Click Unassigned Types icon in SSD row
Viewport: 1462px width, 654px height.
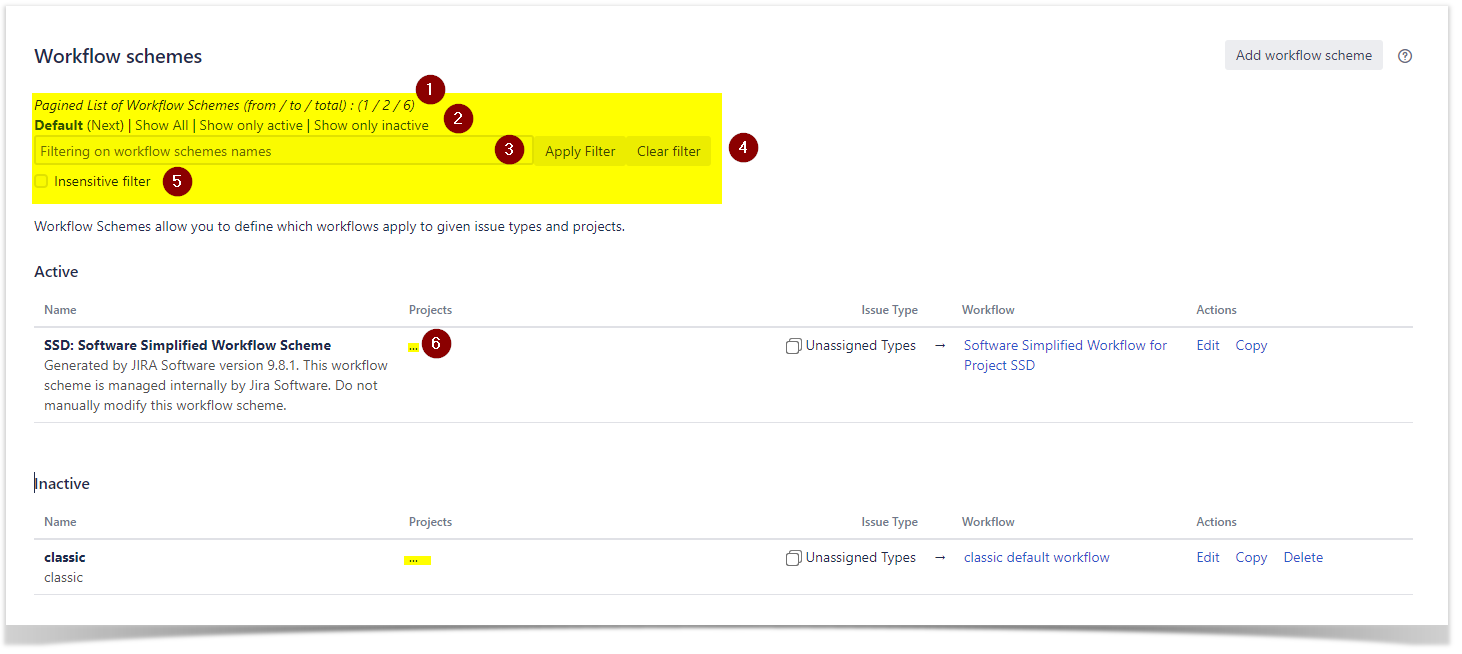coord(793,346)
